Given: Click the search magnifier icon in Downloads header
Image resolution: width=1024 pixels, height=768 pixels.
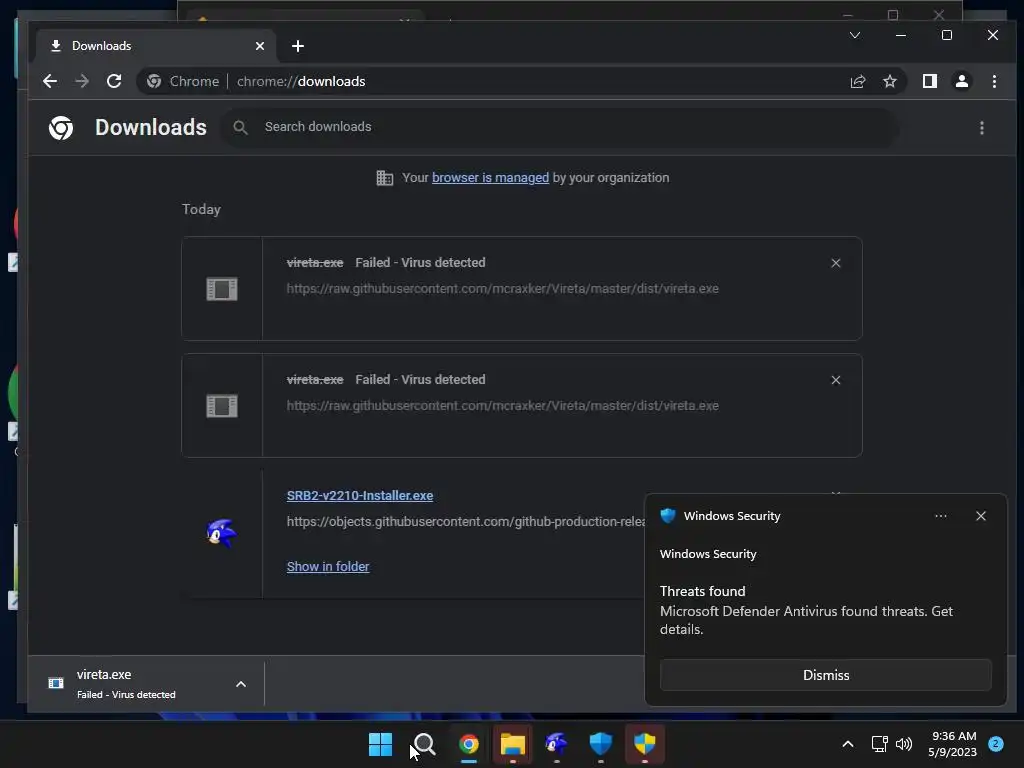Looking at the screenshot, I should point(240,127).
